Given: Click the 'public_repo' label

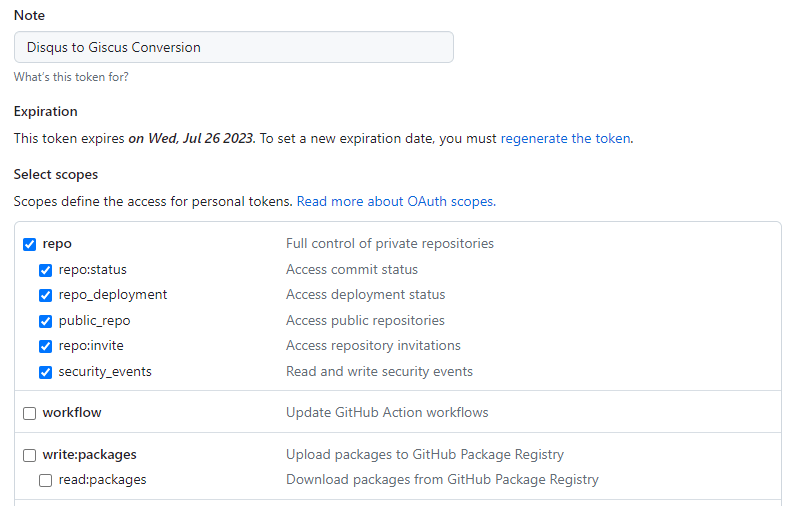Looking at the screenshot, I should pos(94,321).
